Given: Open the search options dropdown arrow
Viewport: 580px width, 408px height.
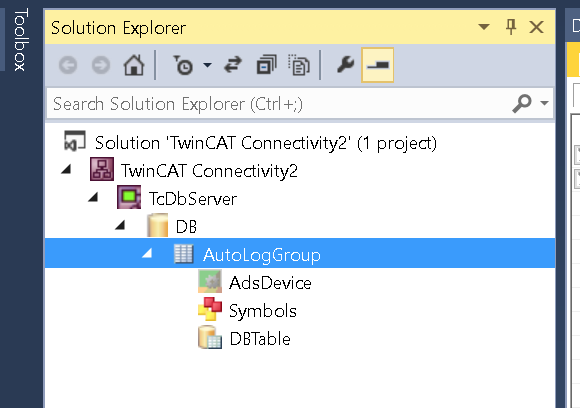Looking at the screenshot, I should click(544, 103).
